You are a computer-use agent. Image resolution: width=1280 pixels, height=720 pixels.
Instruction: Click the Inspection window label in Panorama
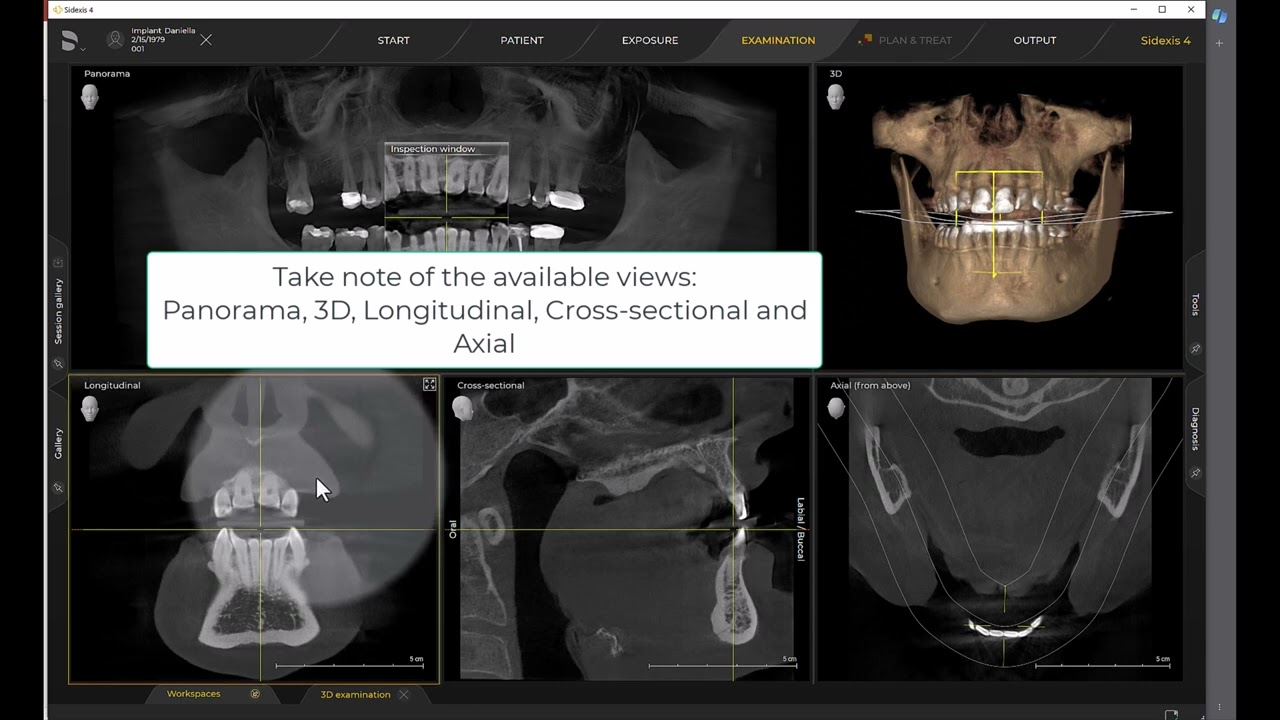433,149
